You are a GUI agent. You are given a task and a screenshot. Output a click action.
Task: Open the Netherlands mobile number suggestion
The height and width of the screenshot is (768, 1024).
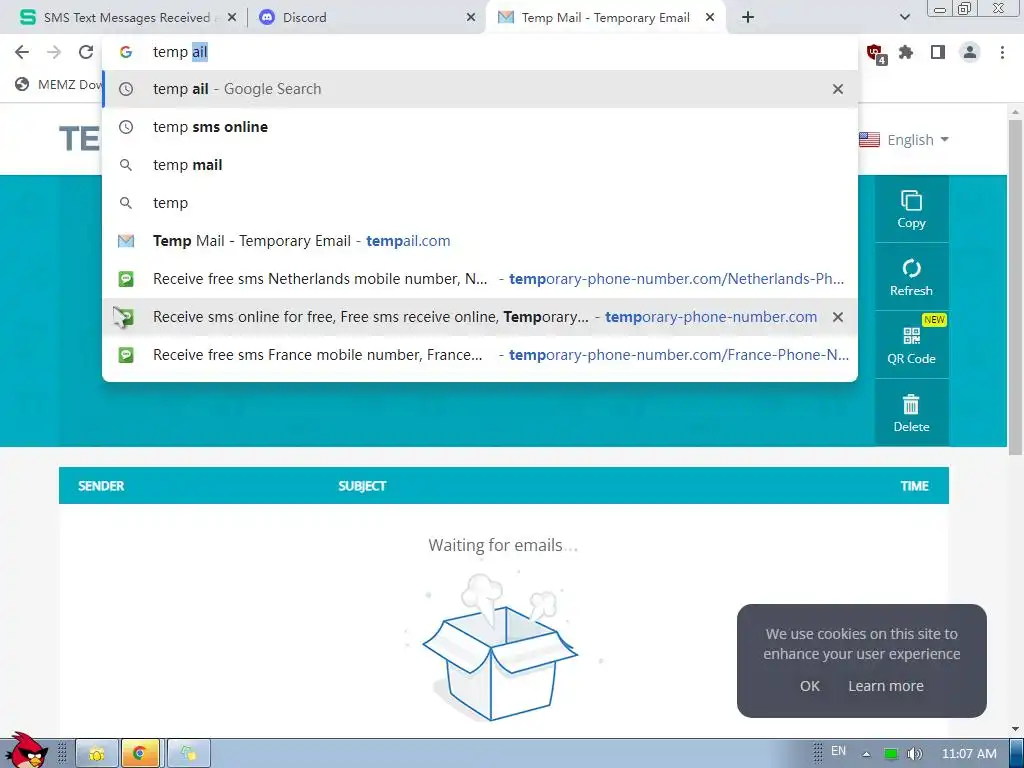pos(480,279)
